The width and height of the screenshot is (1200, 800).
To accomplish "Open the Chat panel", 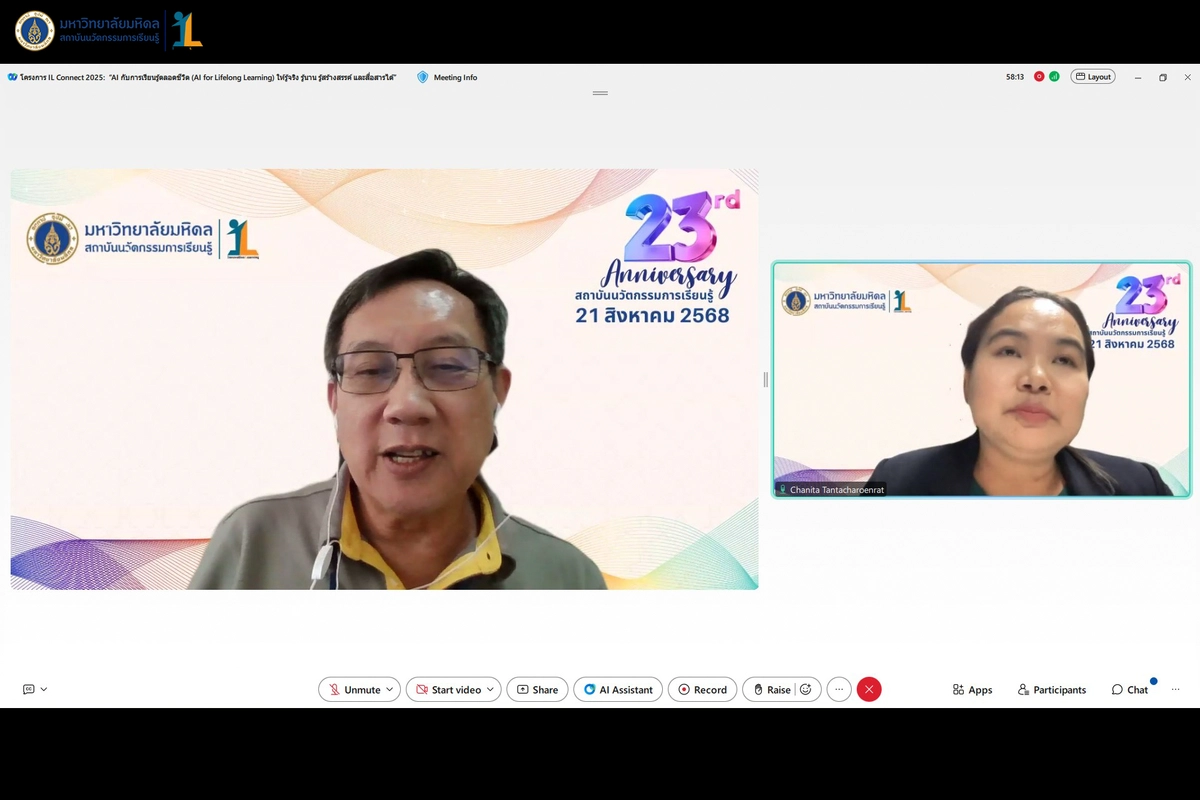I will [1129, 690].
